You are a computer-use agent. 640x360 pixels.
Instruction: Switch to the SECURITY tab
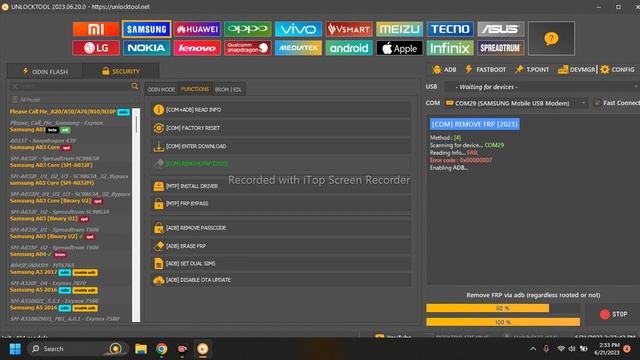point(121,71)
